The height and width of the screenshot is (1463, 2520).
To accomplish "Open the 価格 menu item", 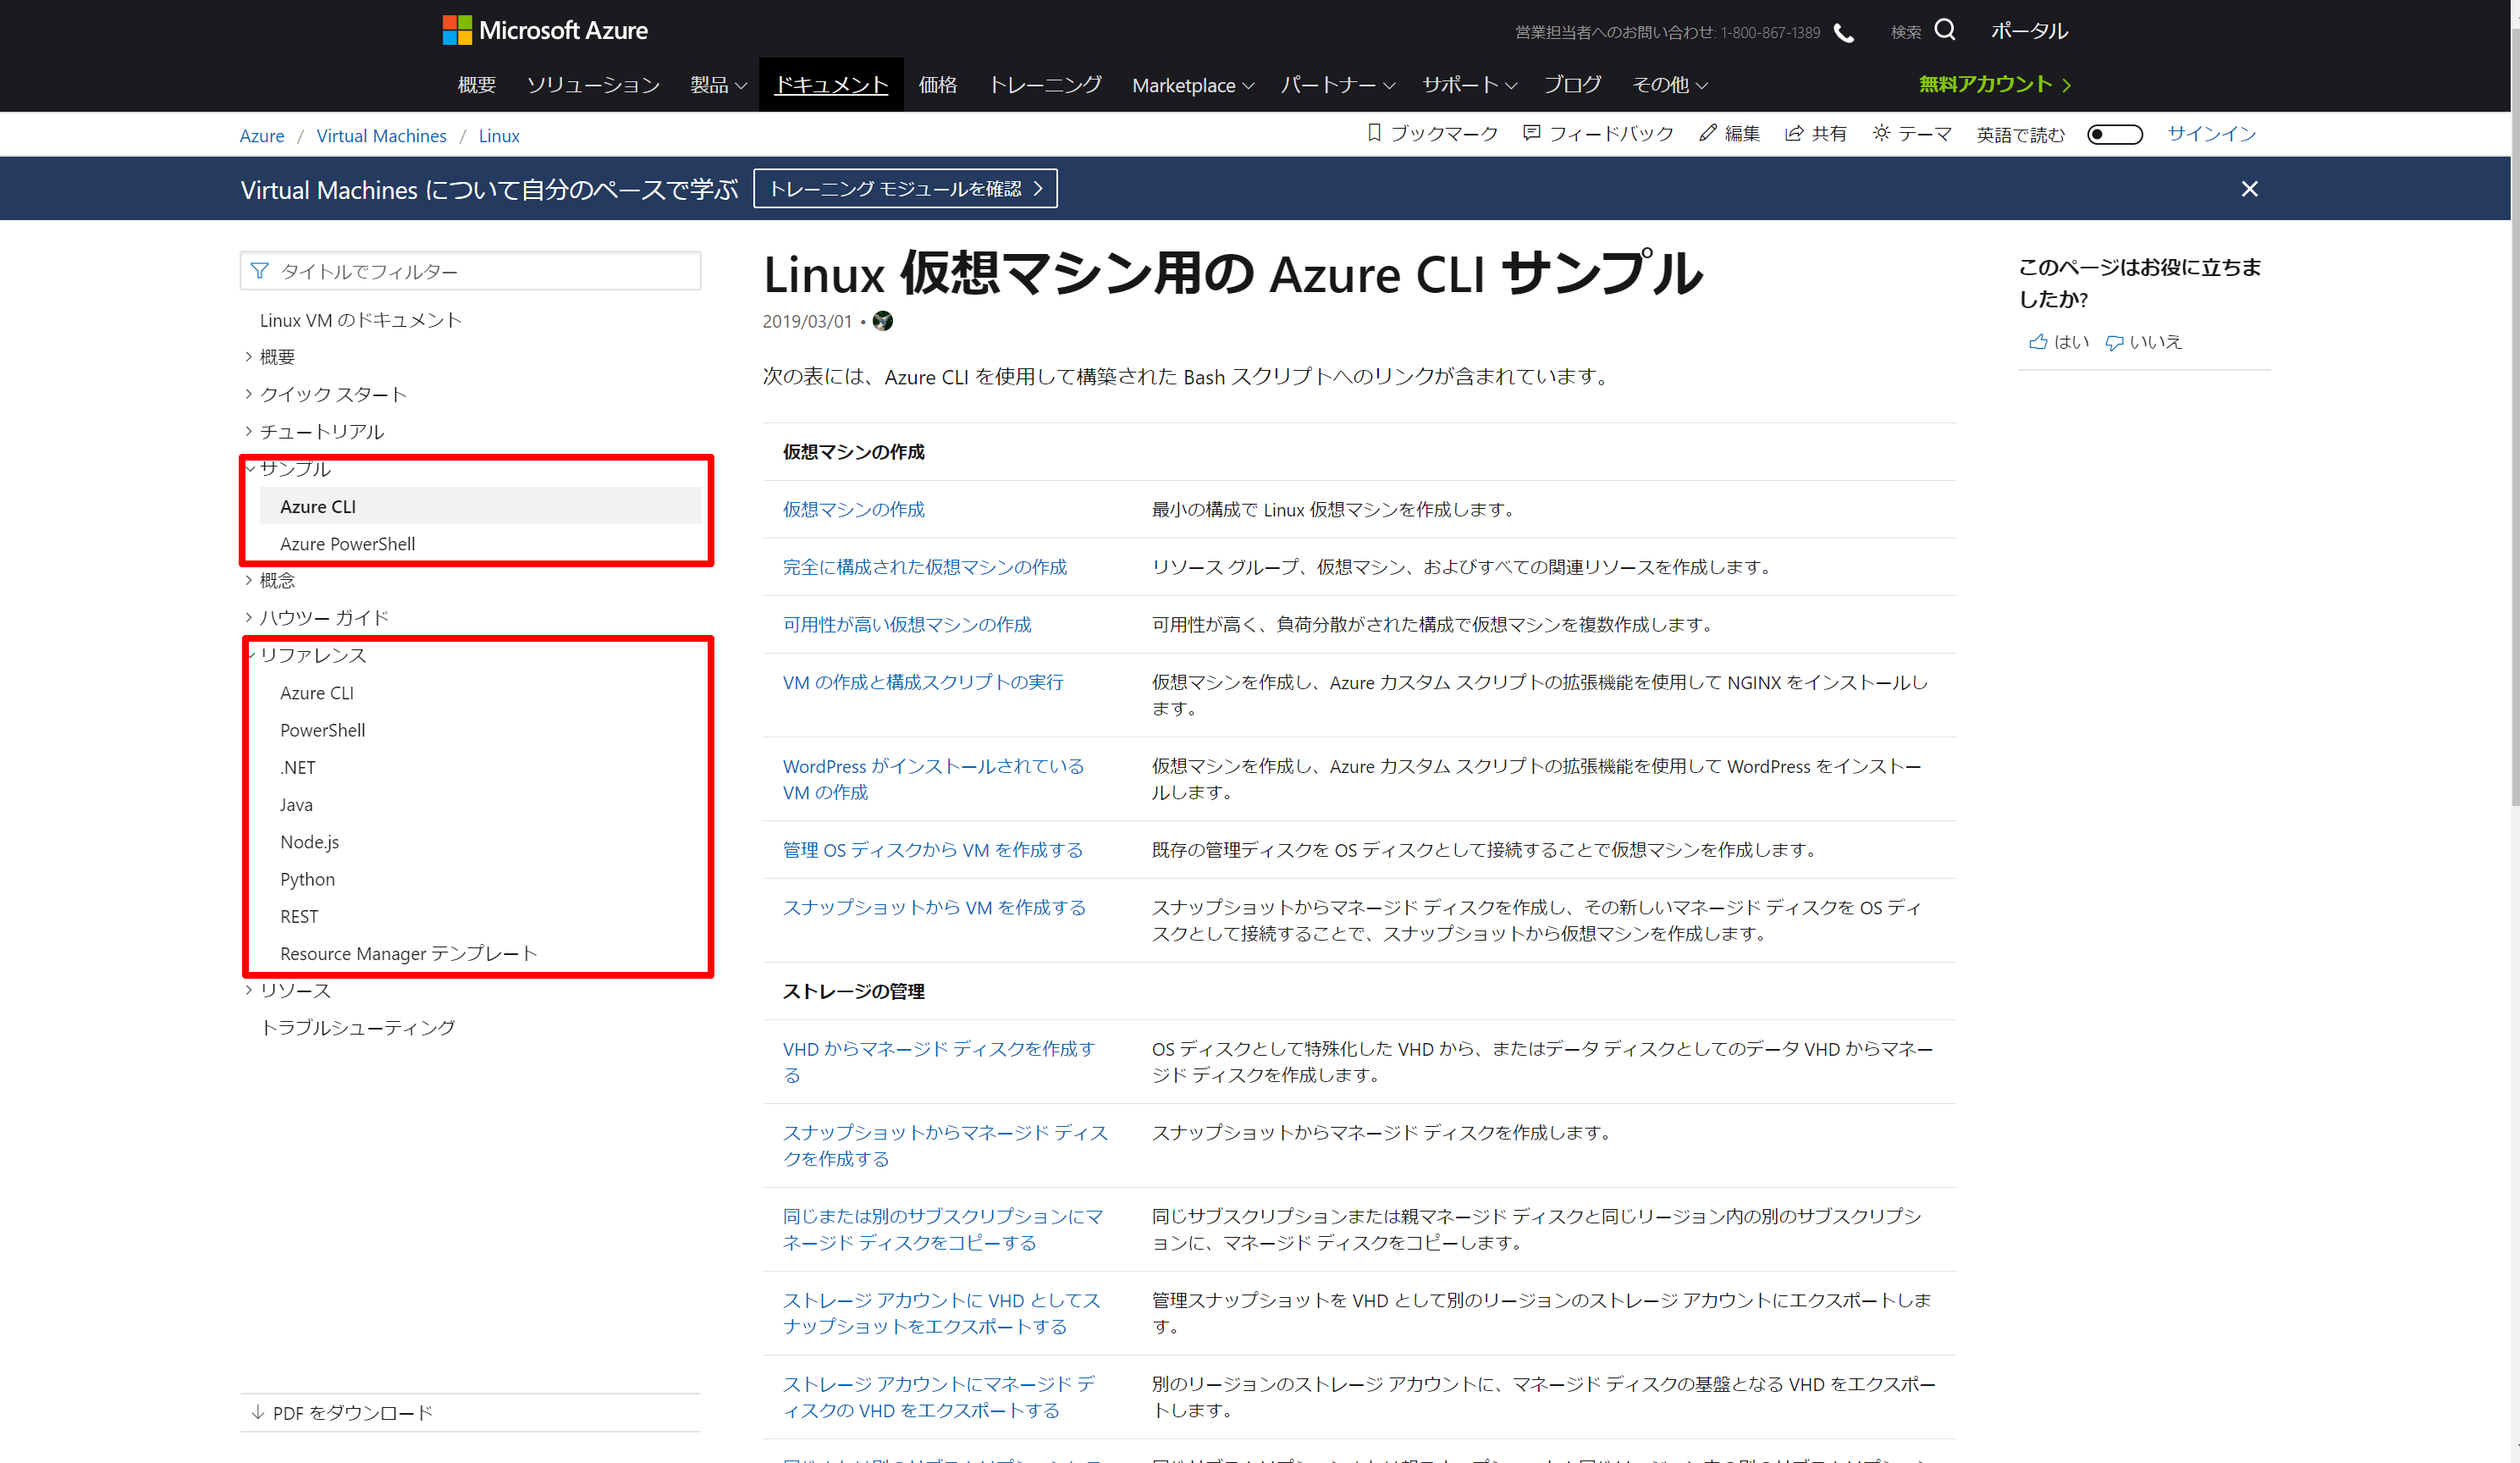I will coord(937,85).
